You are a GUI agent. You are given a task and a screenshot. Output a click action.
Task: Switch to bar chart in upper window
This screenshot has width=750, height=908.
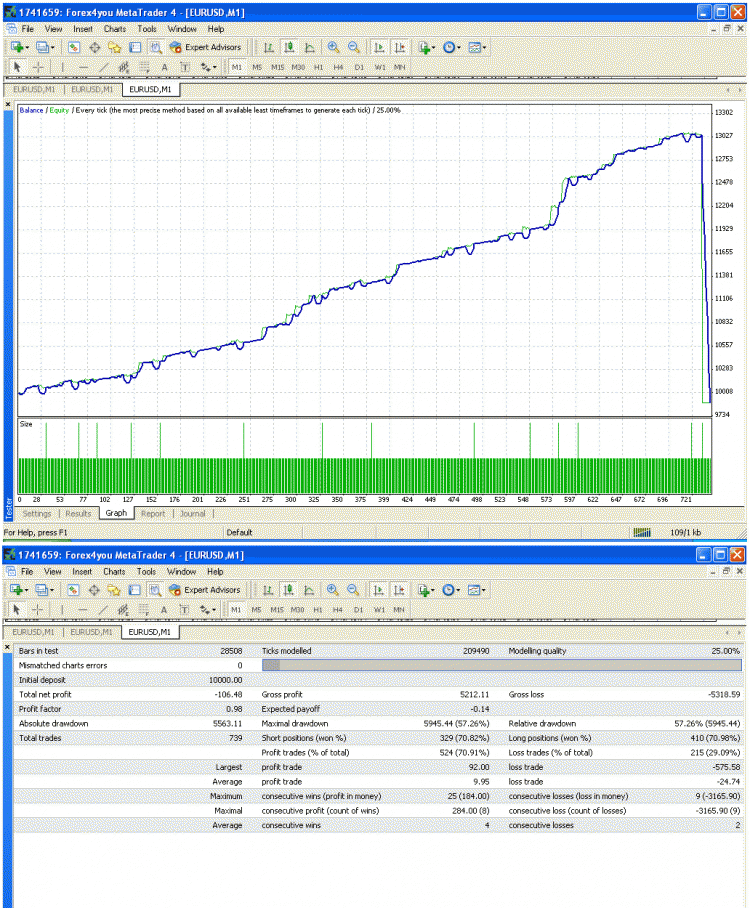[269, 47]
